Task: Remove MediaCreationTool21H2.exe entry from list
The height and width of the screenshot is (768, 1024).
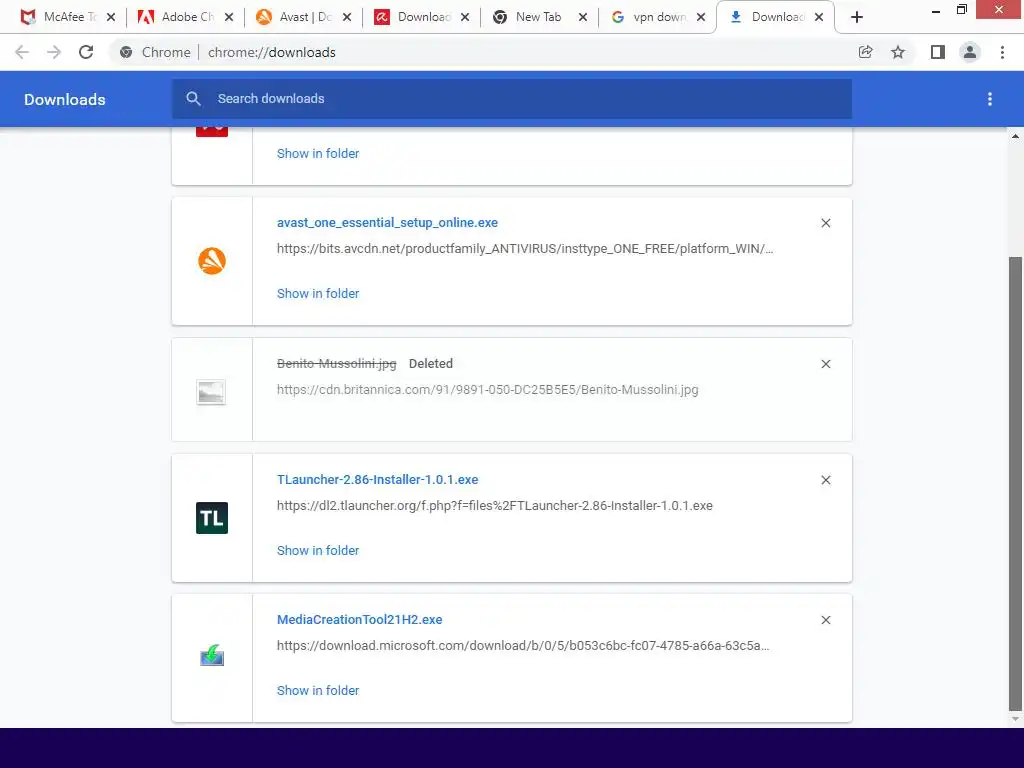Action: [x=825, y=620]
